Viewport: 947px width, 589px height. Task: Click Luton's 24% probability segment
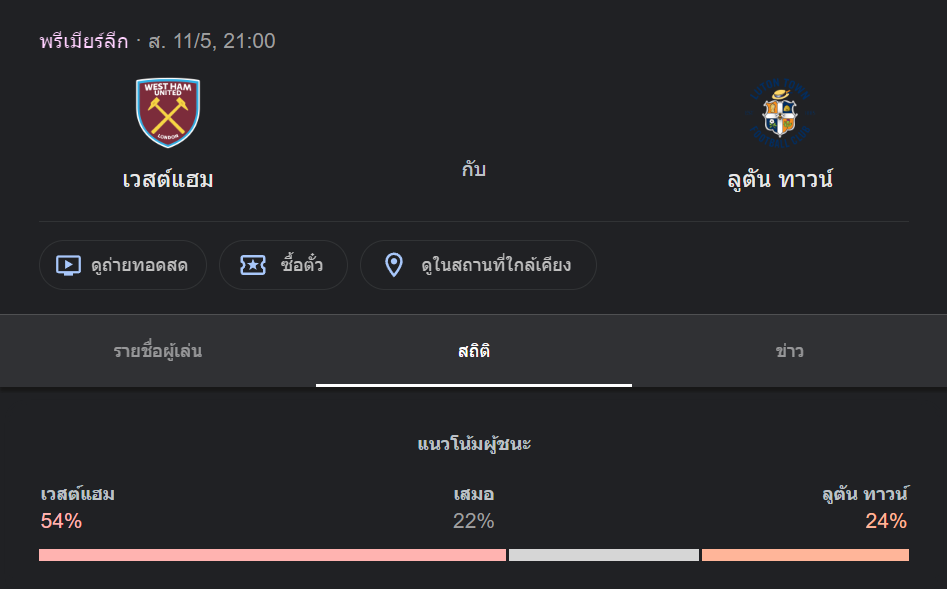pos(805,552)
